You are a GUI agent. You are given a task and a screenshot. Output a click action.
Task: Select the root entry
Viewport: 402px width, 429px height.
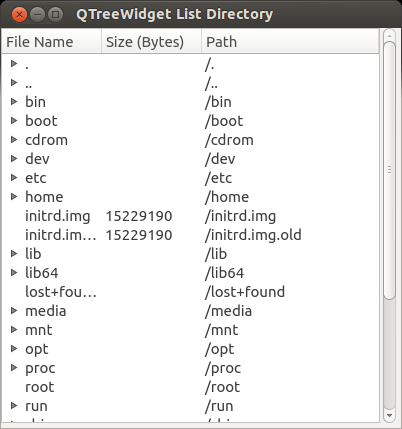(x=40, y=387)
